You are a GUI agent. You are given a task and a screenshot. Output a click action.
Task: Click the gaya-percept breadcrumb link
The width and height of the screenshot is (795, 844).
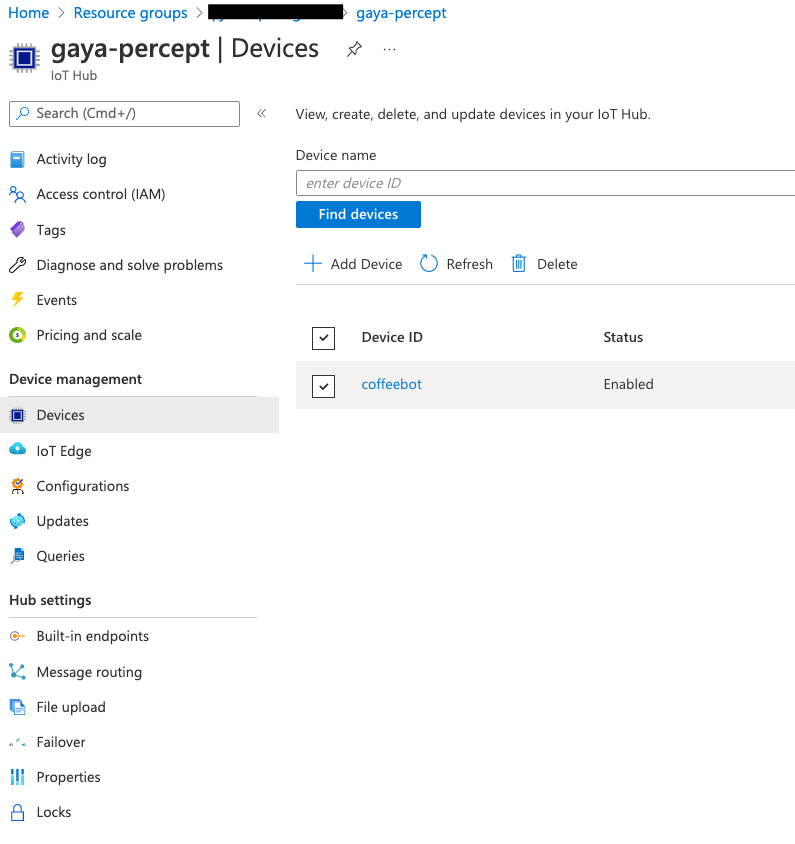401,13
